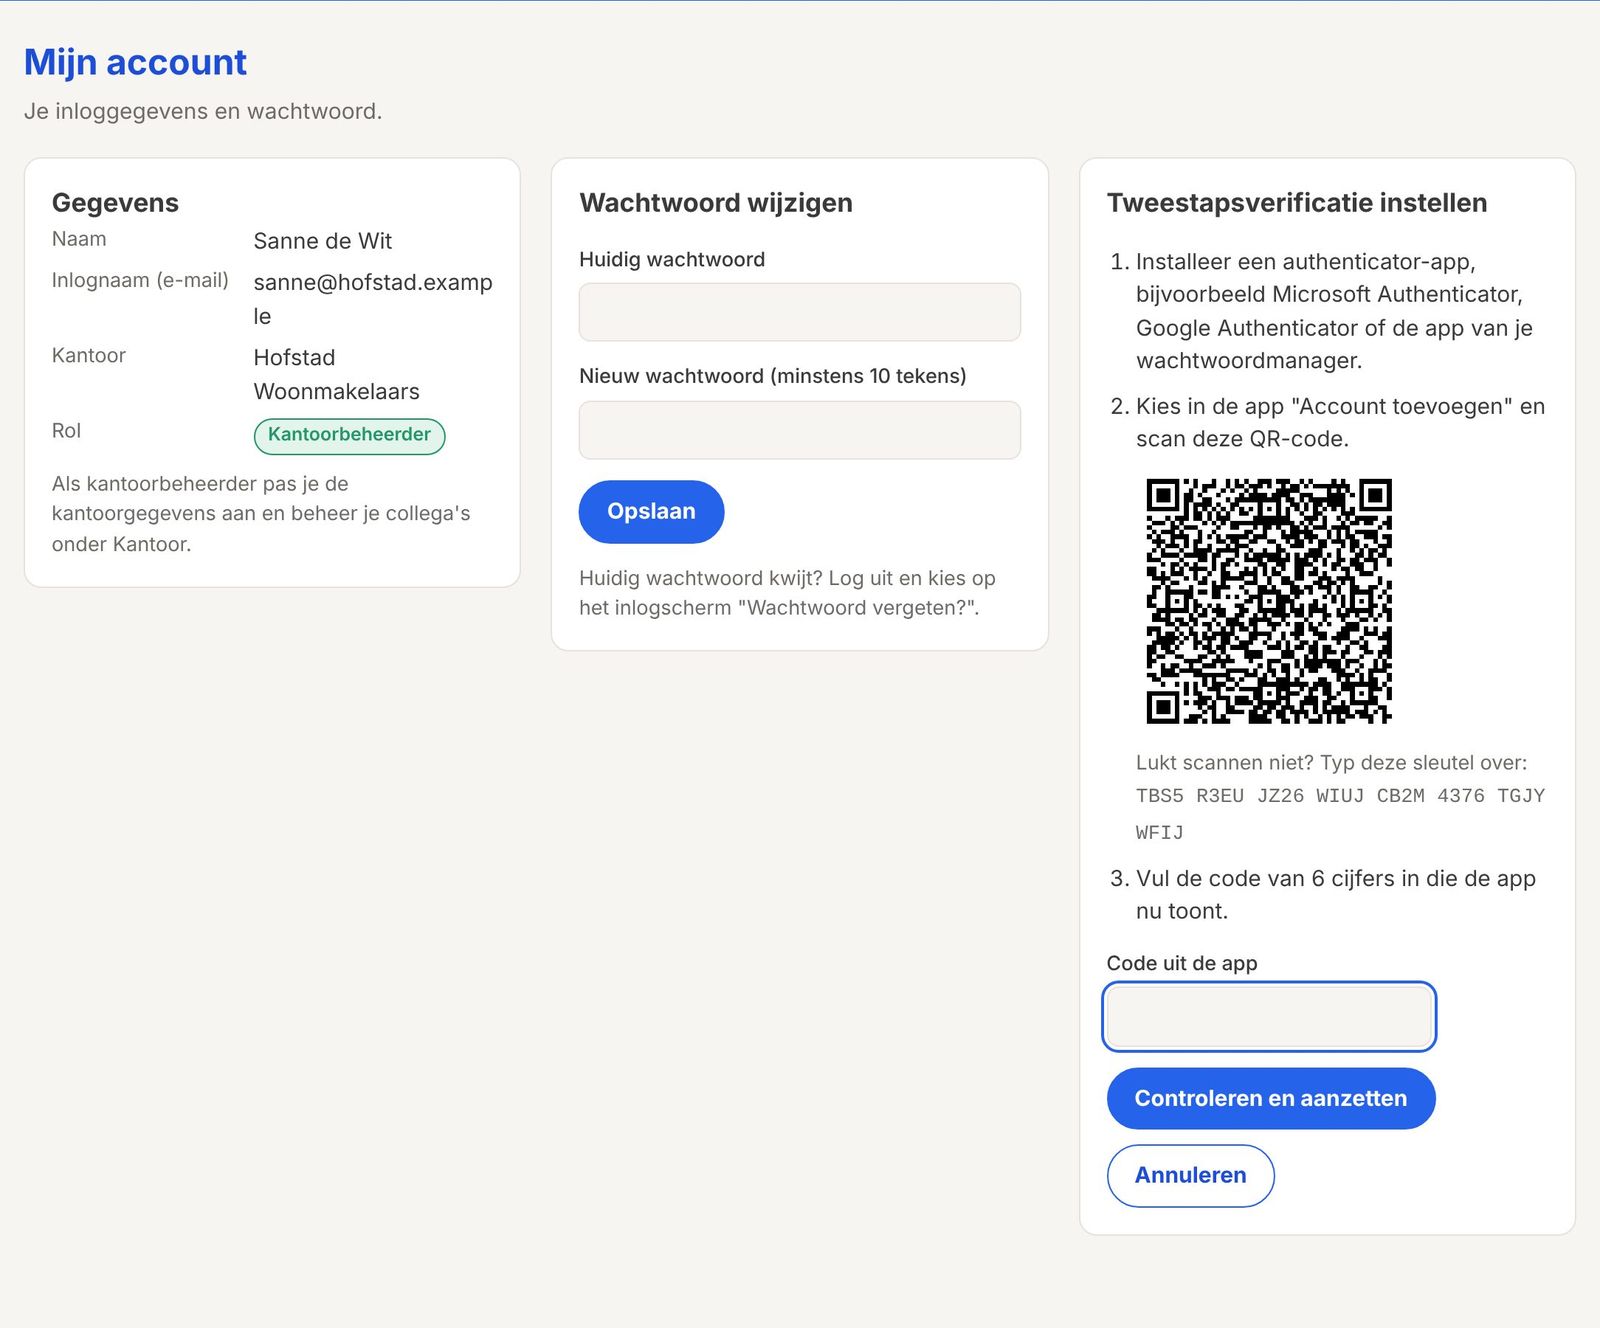The height and width of the screenshot is (1328, 1600).
Task: Click the Gegevens card heading
Action: (115, 203)
